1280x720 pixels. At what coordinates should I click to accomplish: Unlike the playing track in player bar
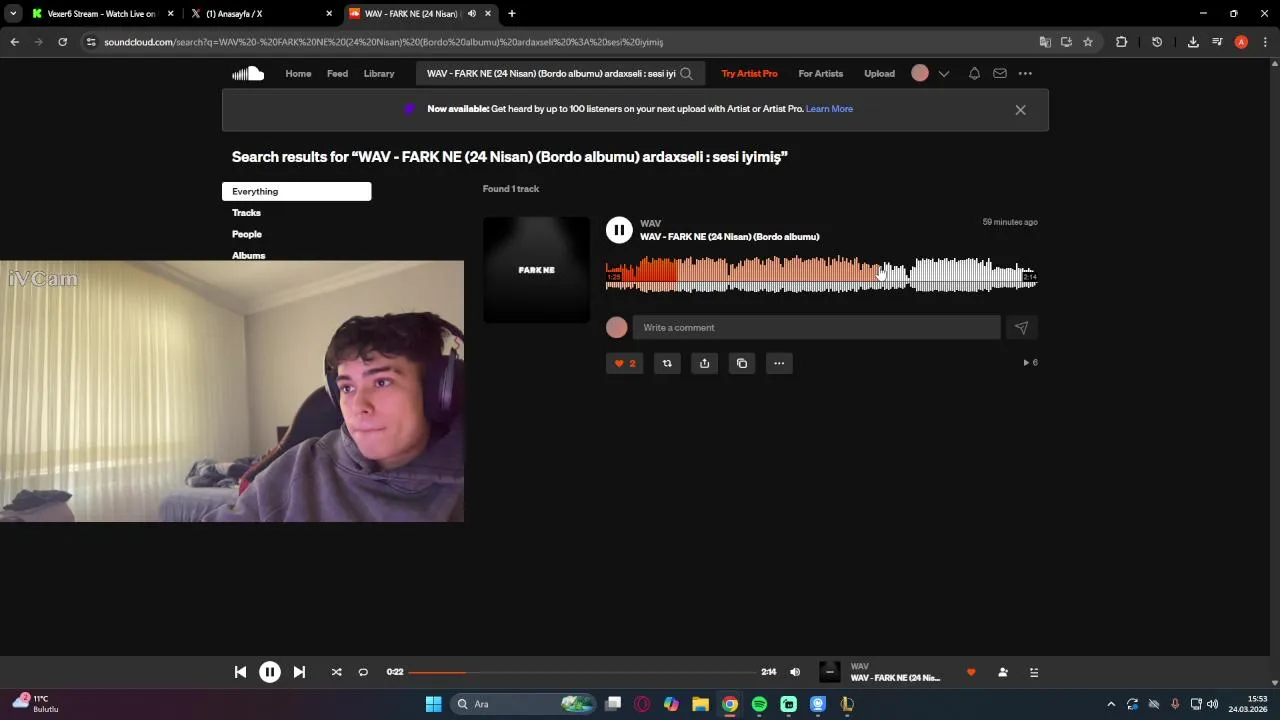(x=970, y=672)
